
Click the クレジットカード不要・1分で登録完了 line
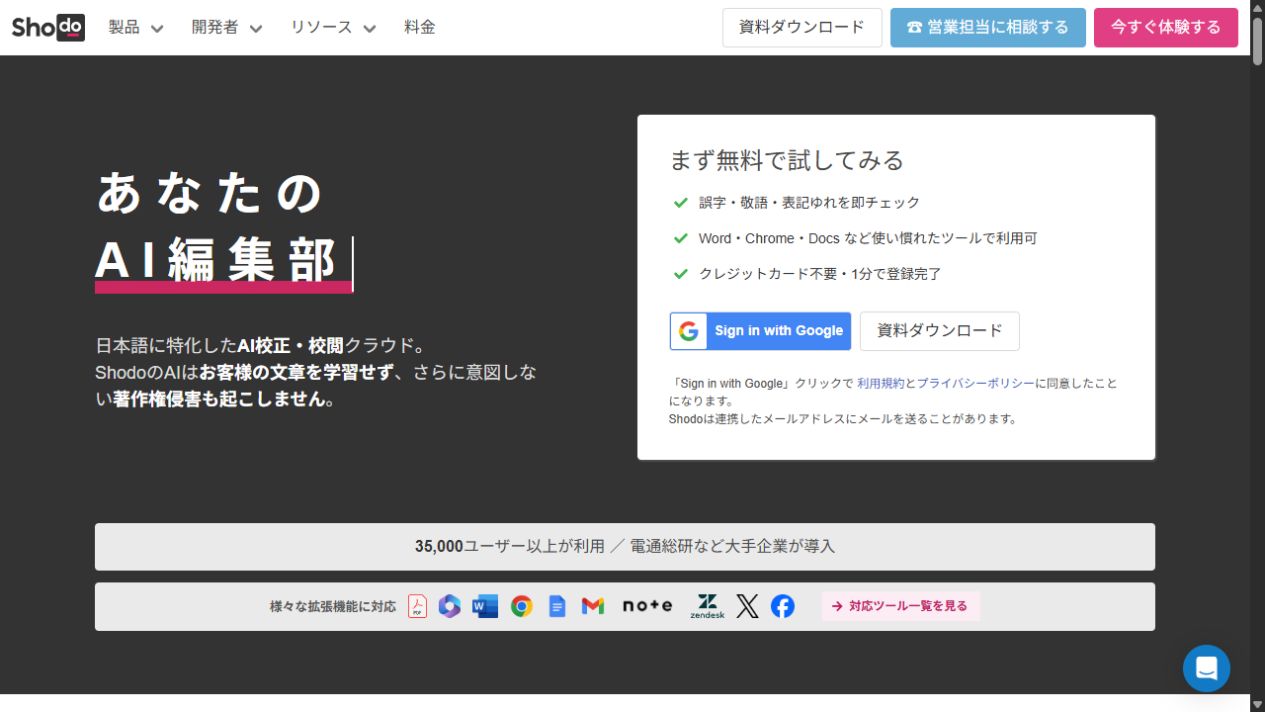pyautogui.click(x=820, y=274)
